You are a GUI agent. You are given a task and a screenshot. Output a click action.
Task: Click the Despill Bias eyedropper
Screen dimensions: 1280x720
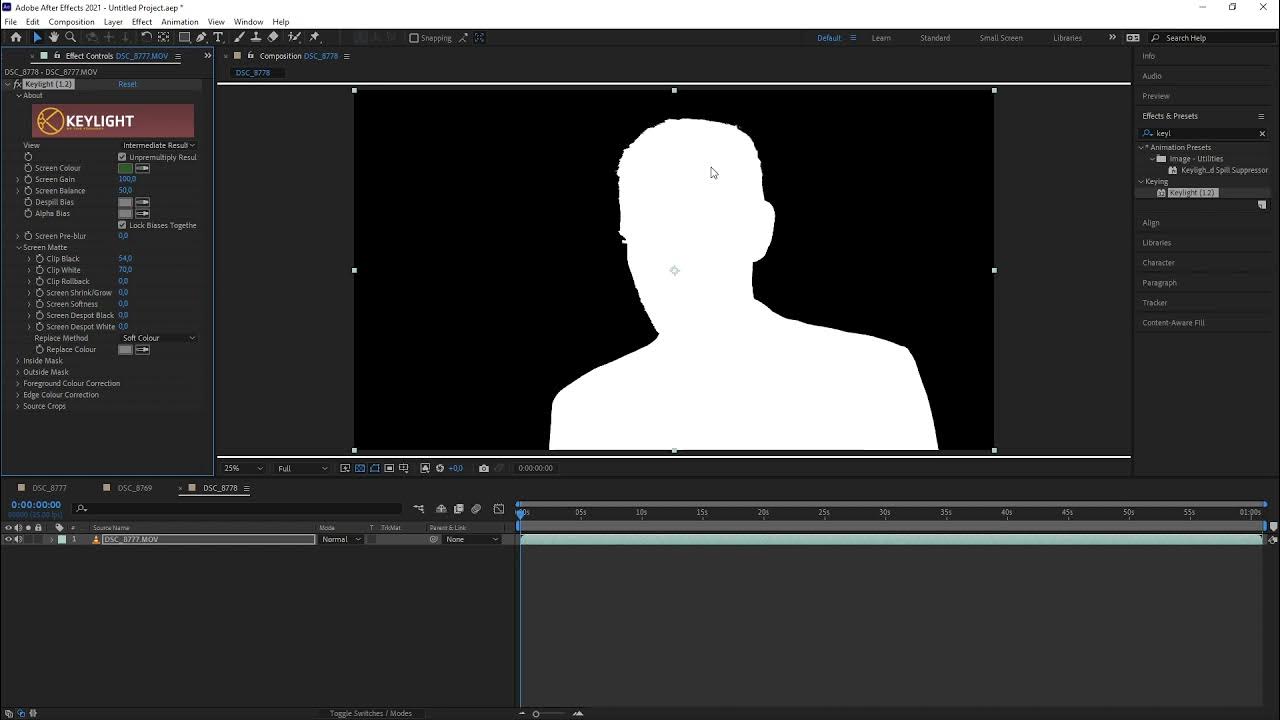142,202
